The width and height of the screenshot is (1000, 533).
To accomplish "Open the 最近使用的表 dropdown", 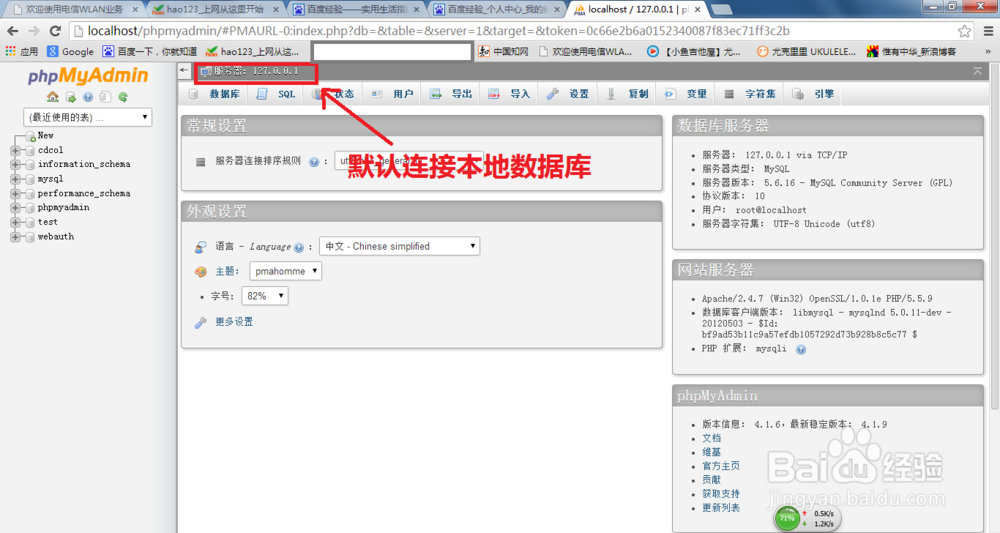I will point(87,117).
